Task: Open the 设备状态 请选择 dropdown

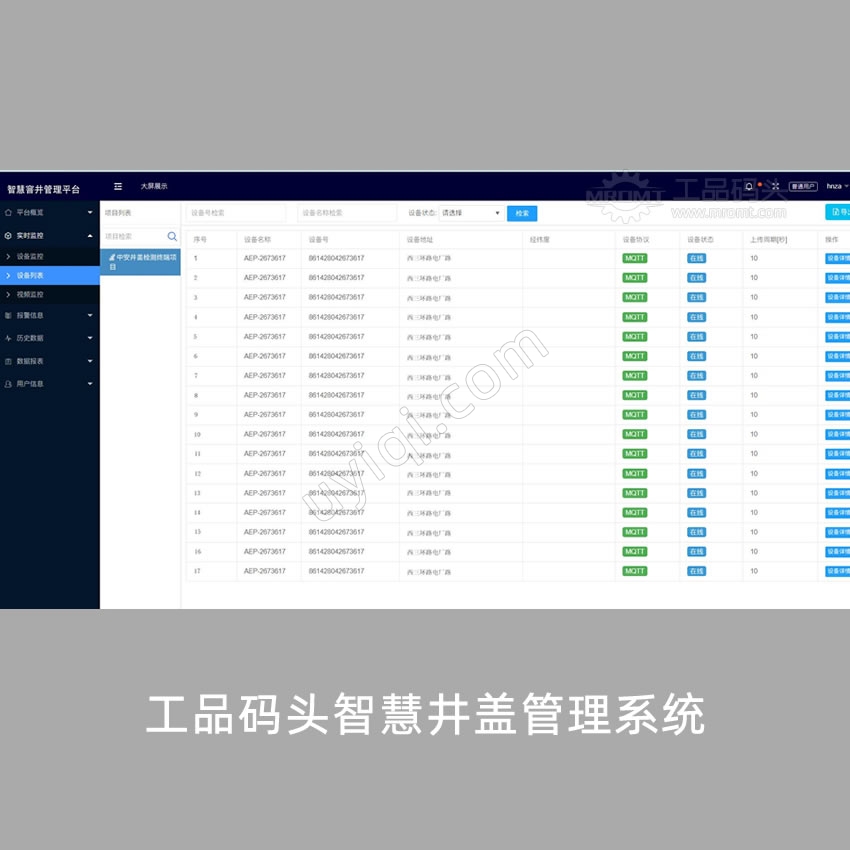Action: coord(471,213)
